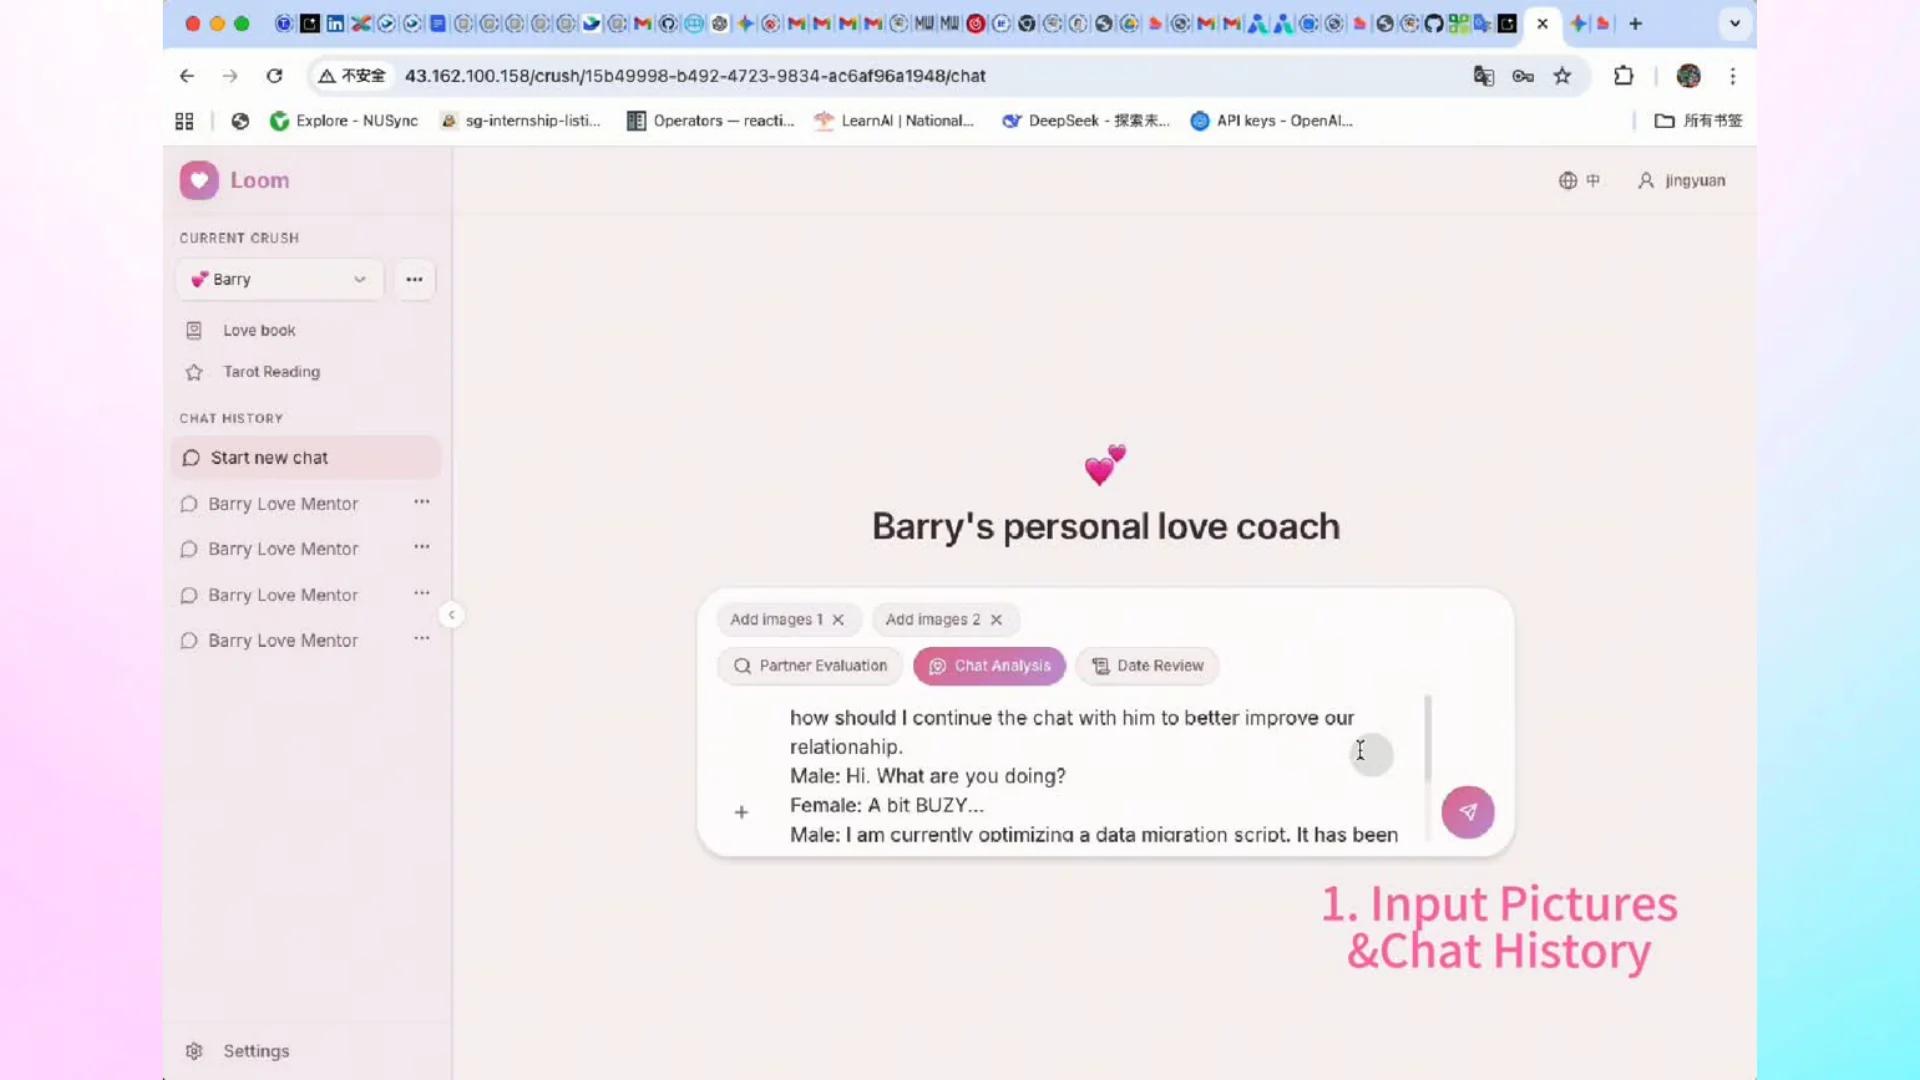Screen dimensions: 1920x1080
Task: Switch language with the globe icon
Action: pyautogui.click(x=1579, y=181)
